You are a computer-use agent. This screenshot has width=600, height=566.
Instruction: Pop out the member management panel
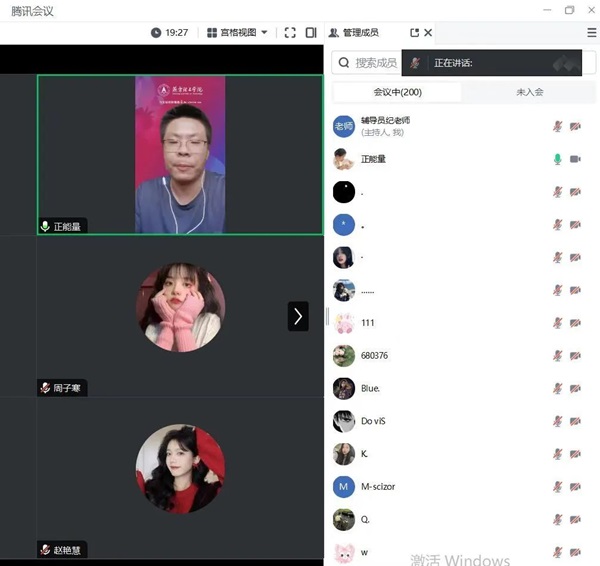point(415,33)
